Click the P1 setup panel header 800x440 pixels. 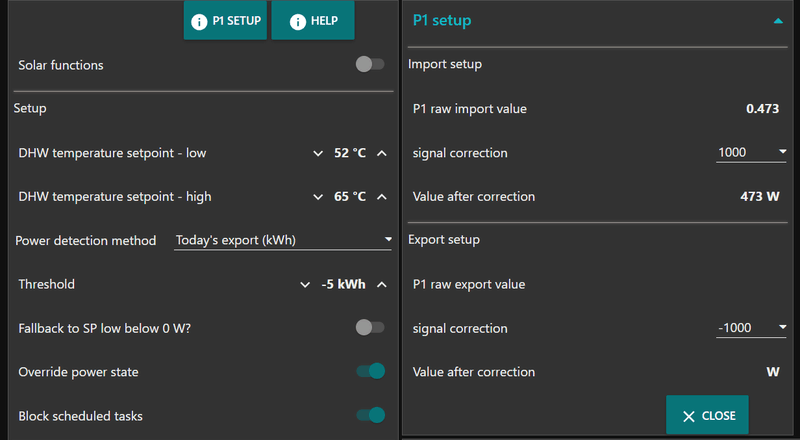[x=442, y=20]
